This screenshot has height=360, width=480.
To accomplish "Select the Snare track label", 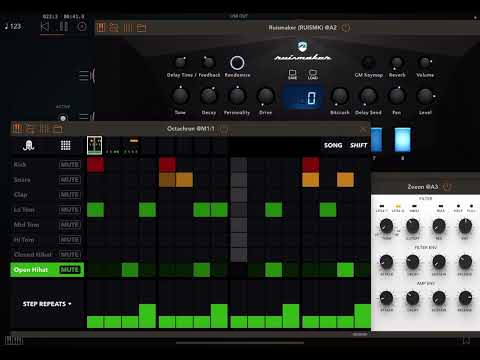I will [22, 180].
